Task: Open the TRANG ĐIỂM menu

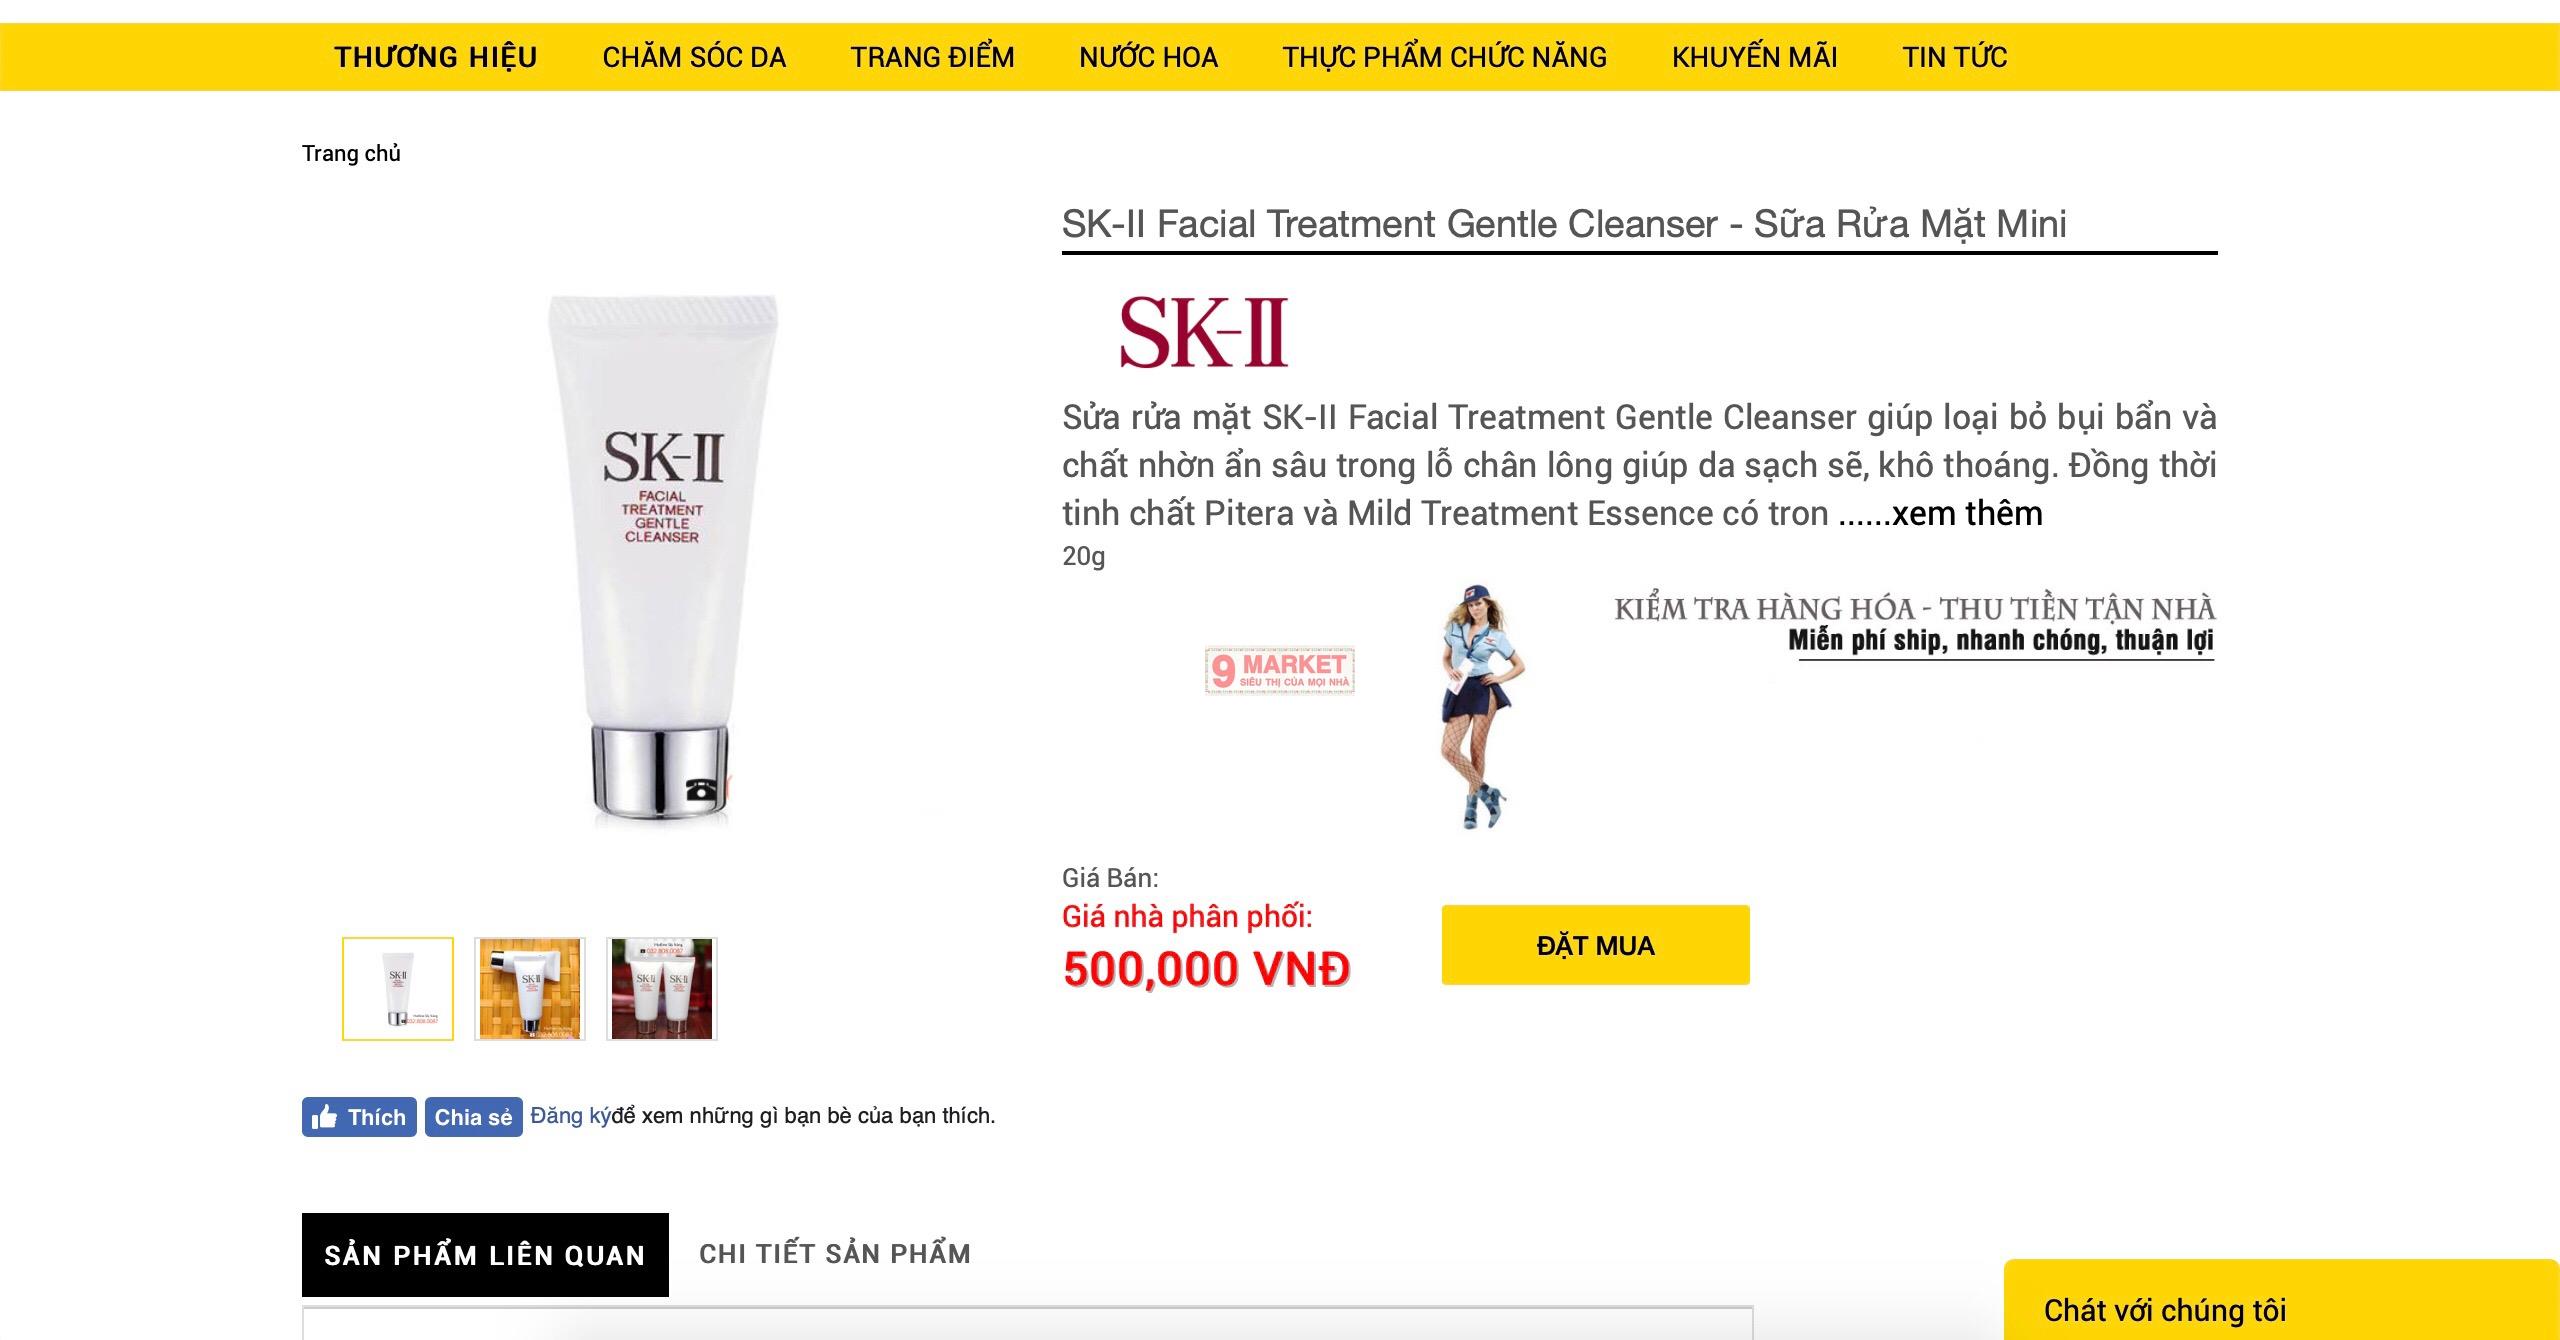Action: tap(933, 57)
